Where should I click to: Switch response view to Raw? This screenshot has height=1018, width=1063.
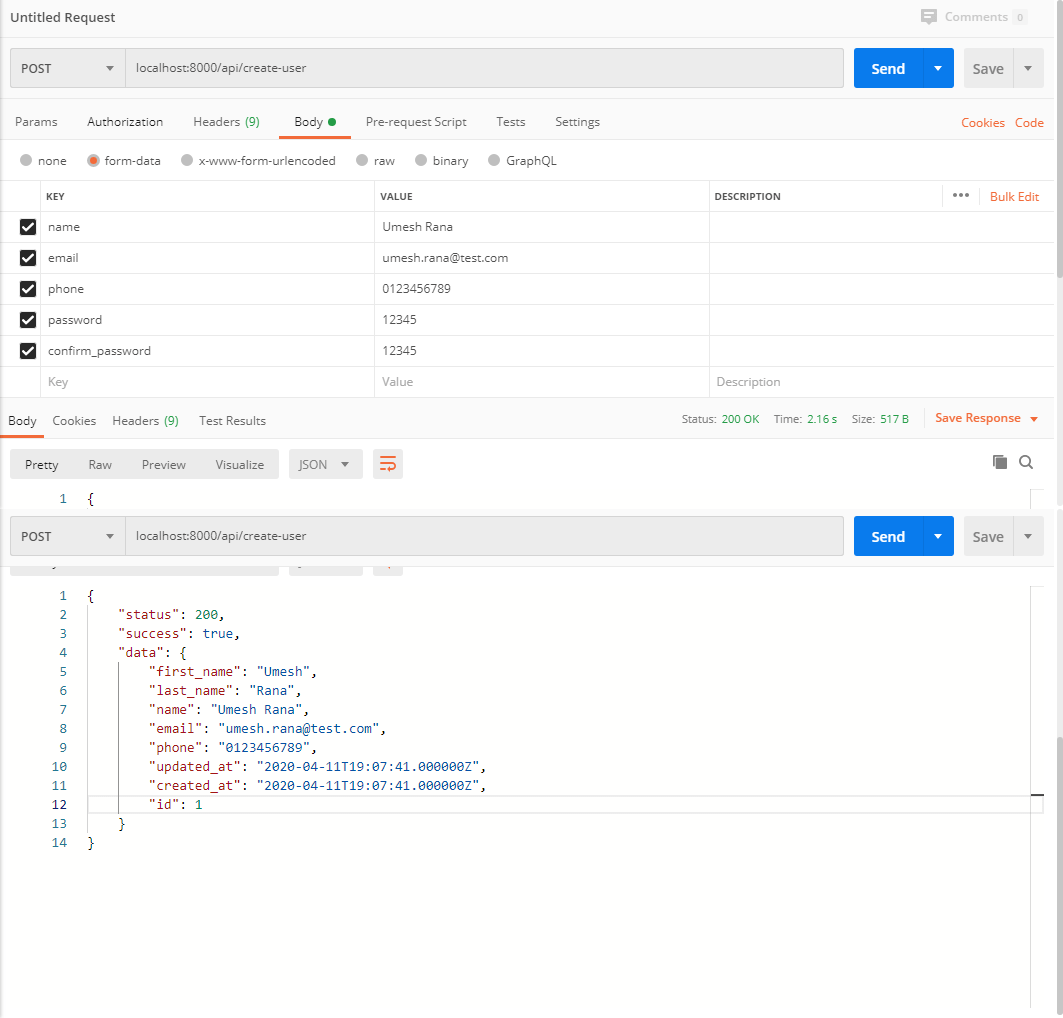[100, 464]
